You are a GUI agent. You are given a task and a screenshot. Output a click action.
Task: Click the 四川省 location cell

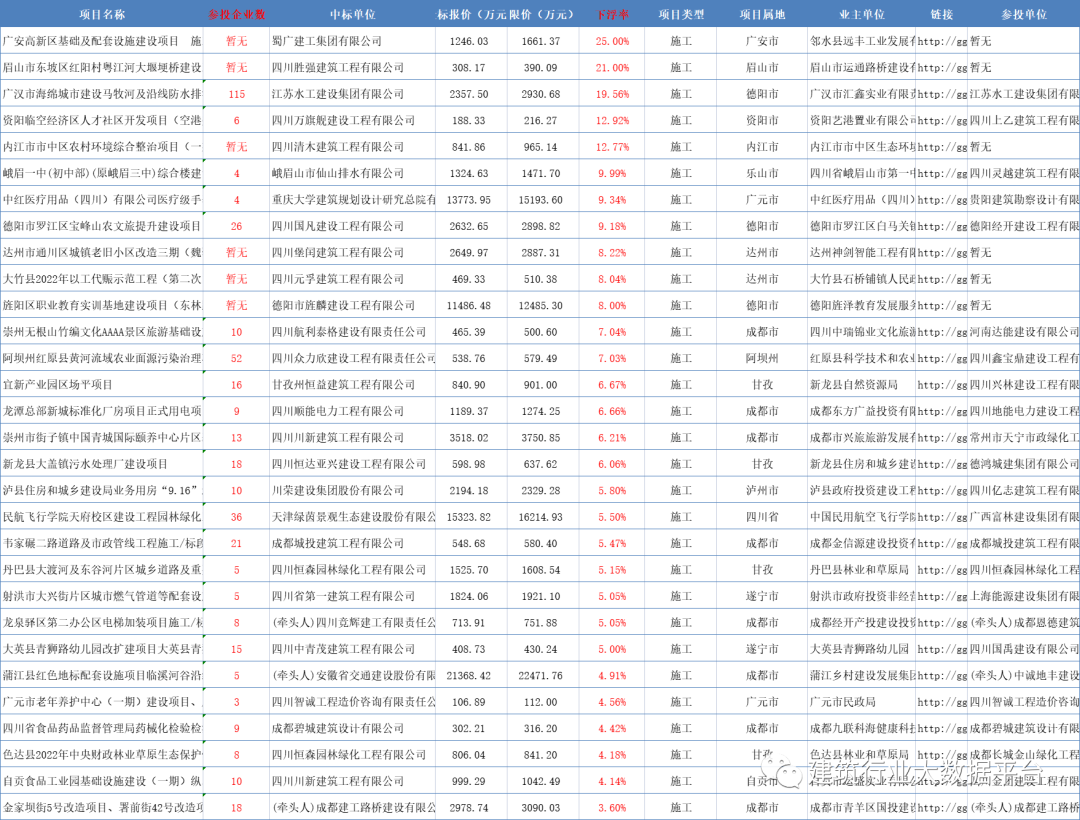[762, 517]
